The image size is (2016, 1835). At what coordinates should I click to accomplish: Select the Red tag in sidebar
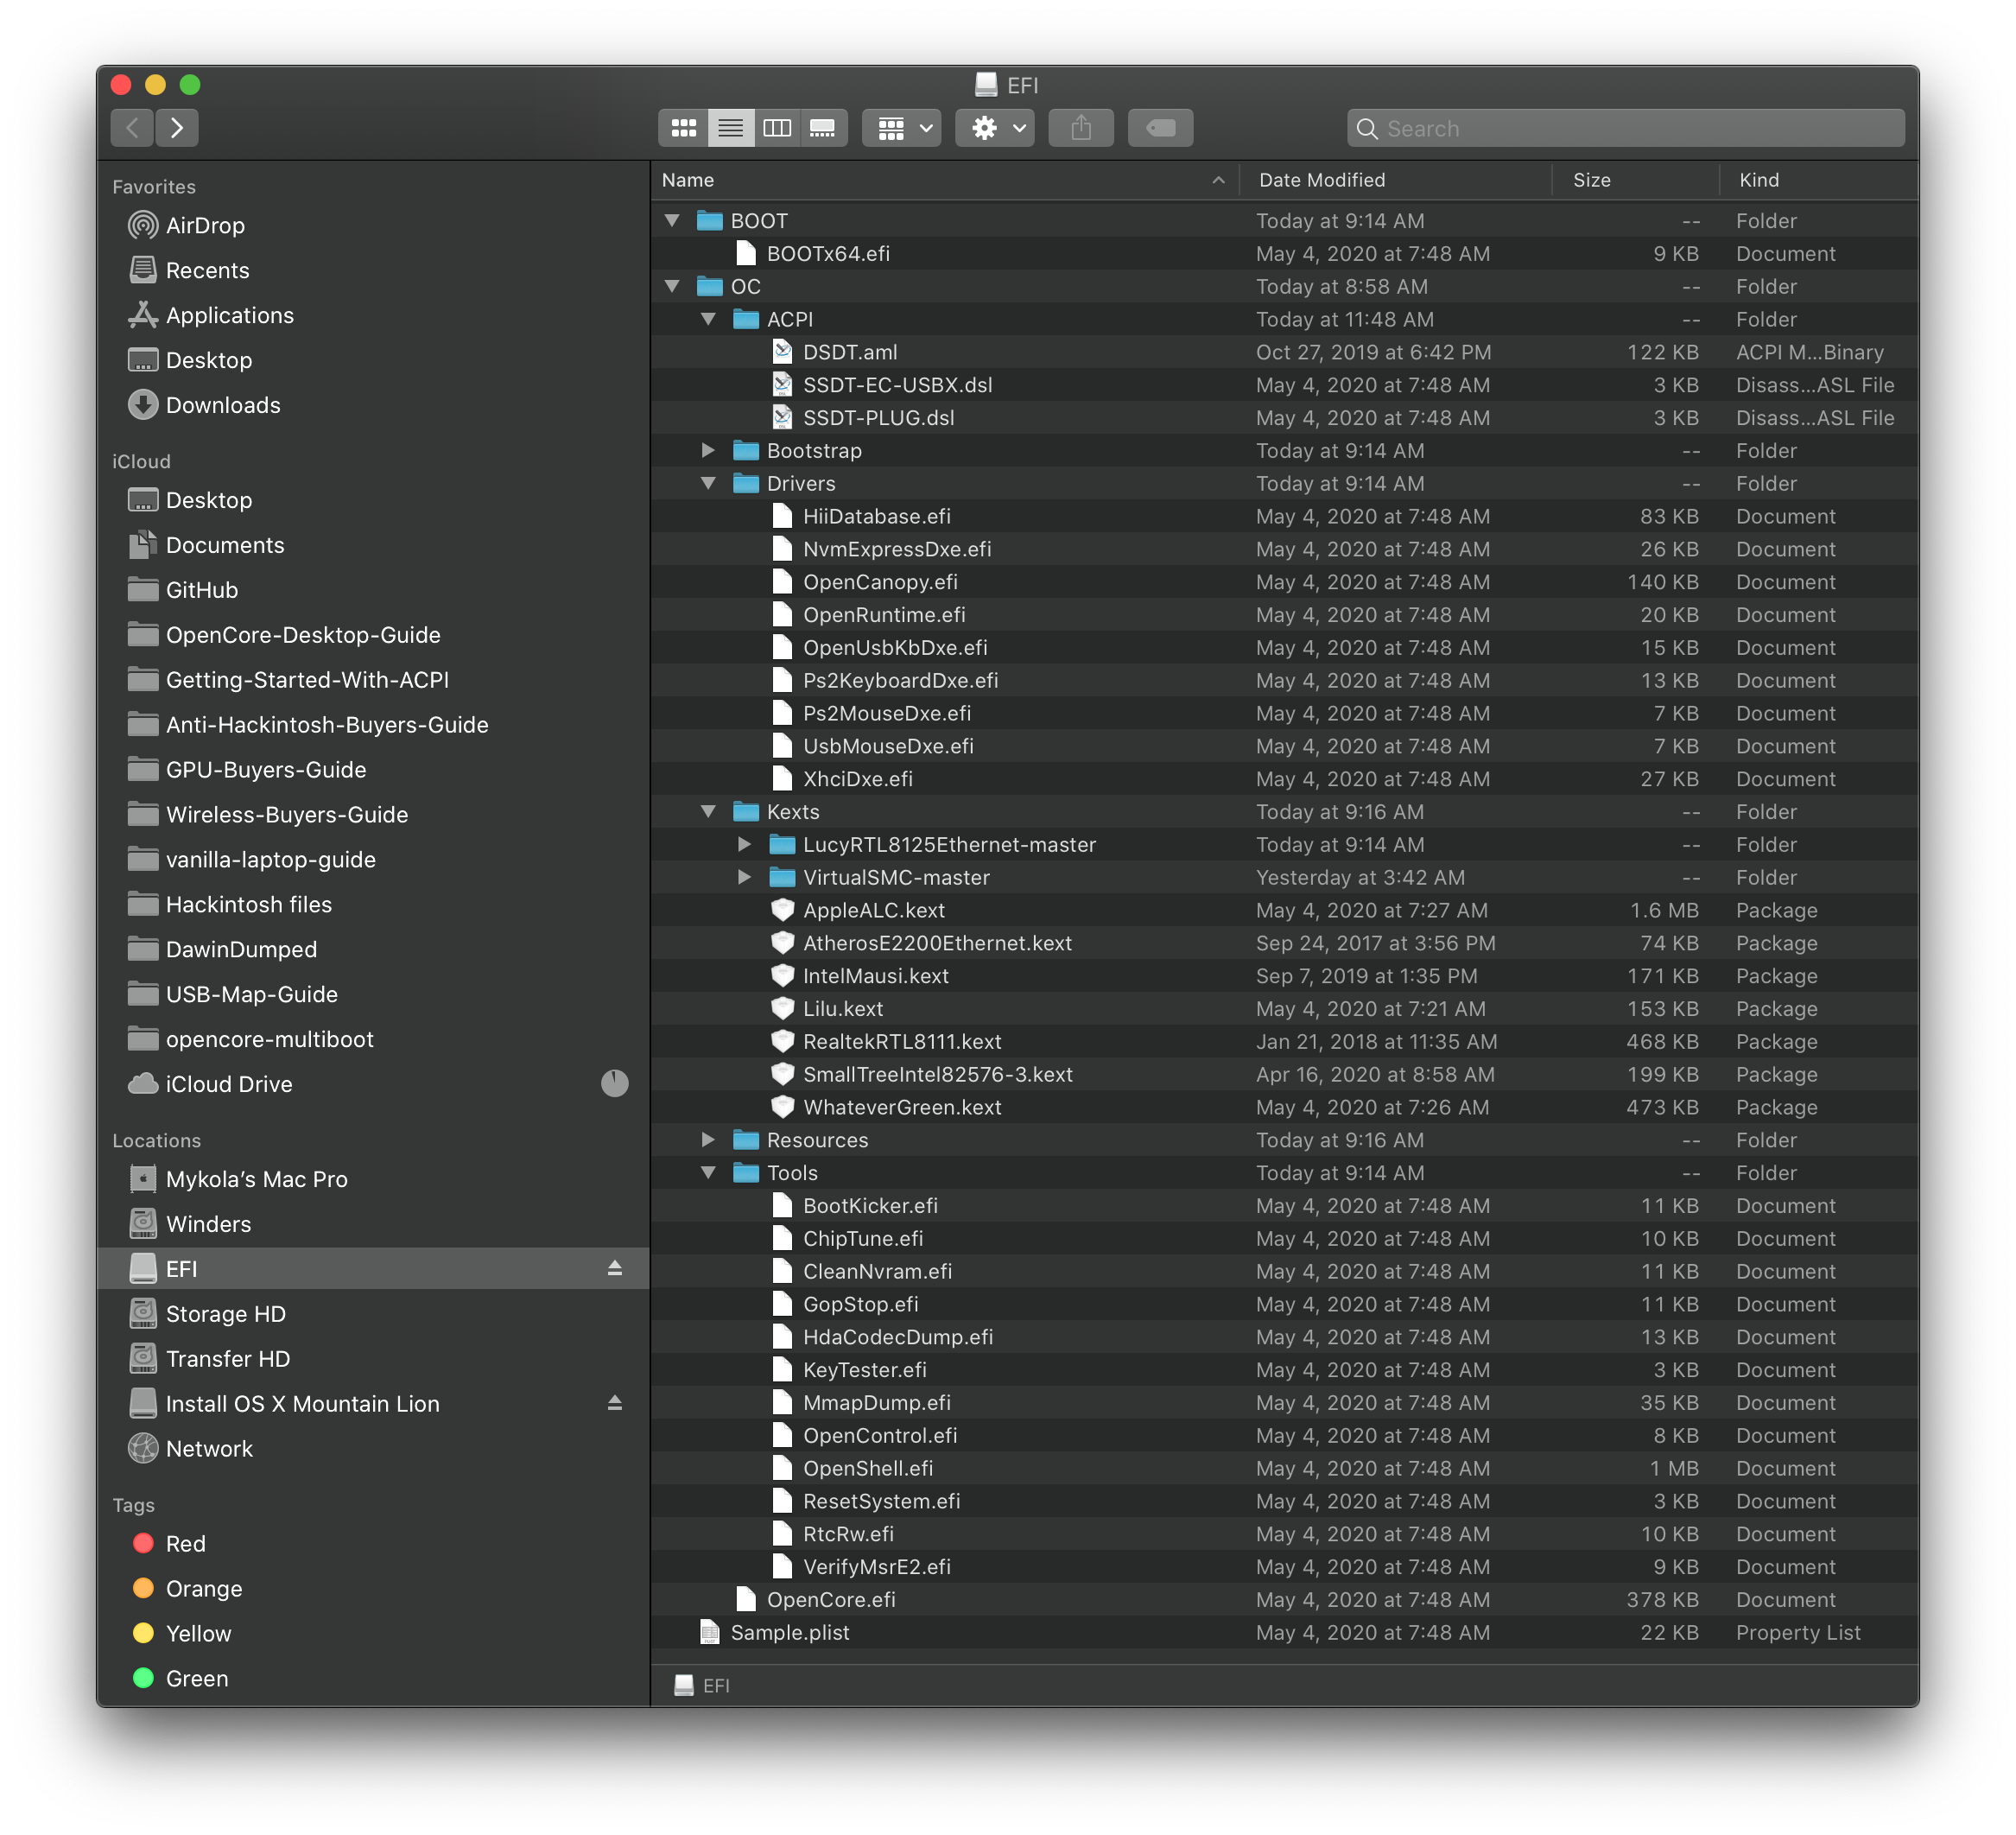(x=185, y=1544)
